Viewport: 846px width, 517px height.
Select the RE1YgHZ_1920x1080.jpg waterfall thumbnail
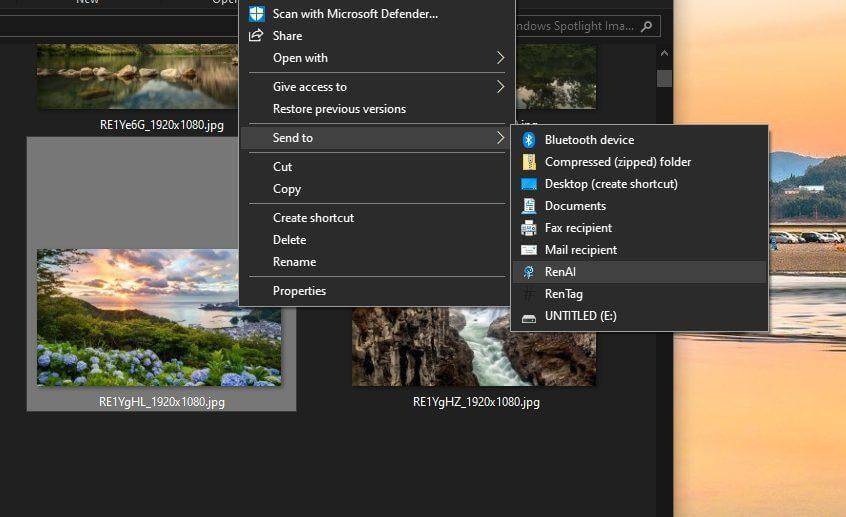(474, 345)
